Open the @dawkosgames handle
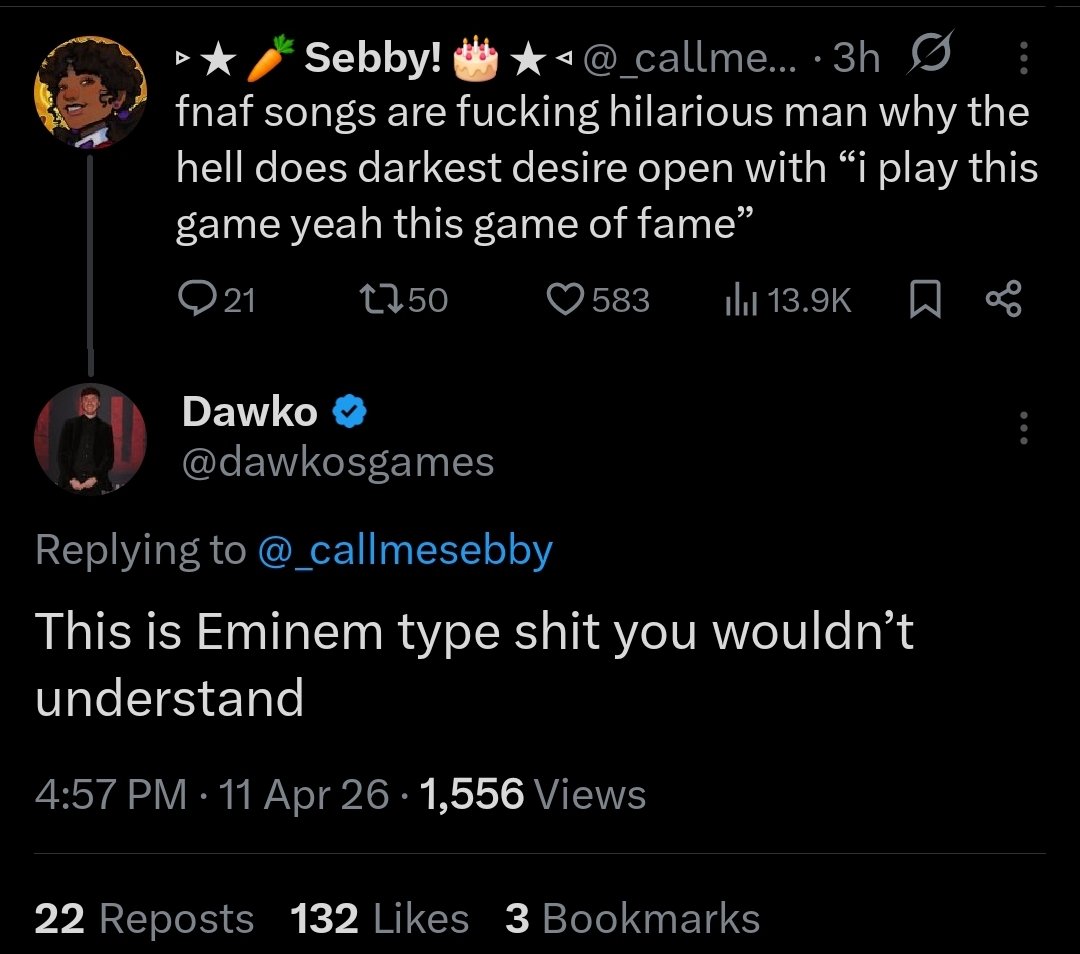The height and width of the screenshot is (954, 1080). pyautogui.click(x=338, y=462)
